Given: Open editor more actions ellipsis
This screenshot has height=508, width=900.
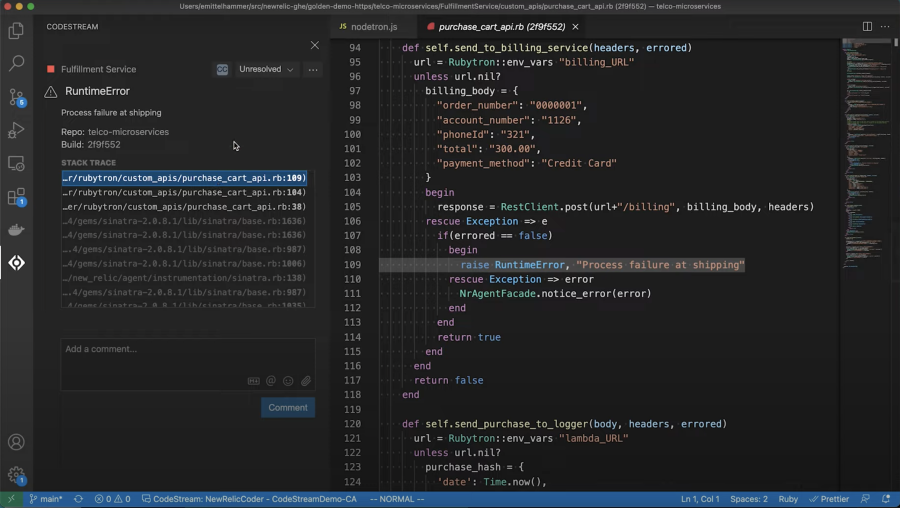Looking at the screenshot, I should click(x=885, y=26).
